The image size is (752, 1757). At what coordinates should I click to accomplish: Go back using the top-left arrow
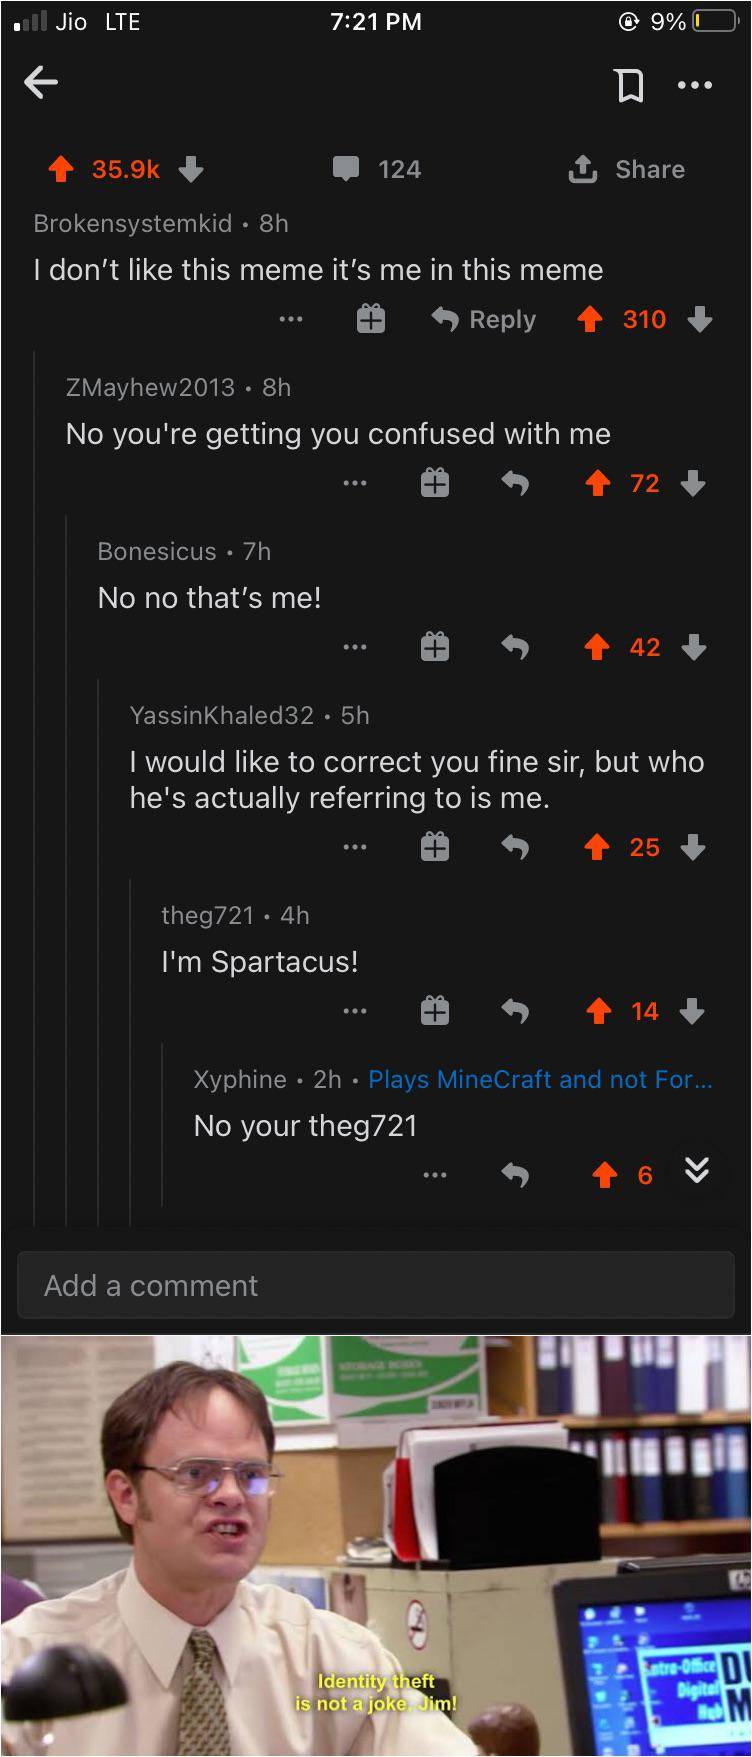coord(40,83)
